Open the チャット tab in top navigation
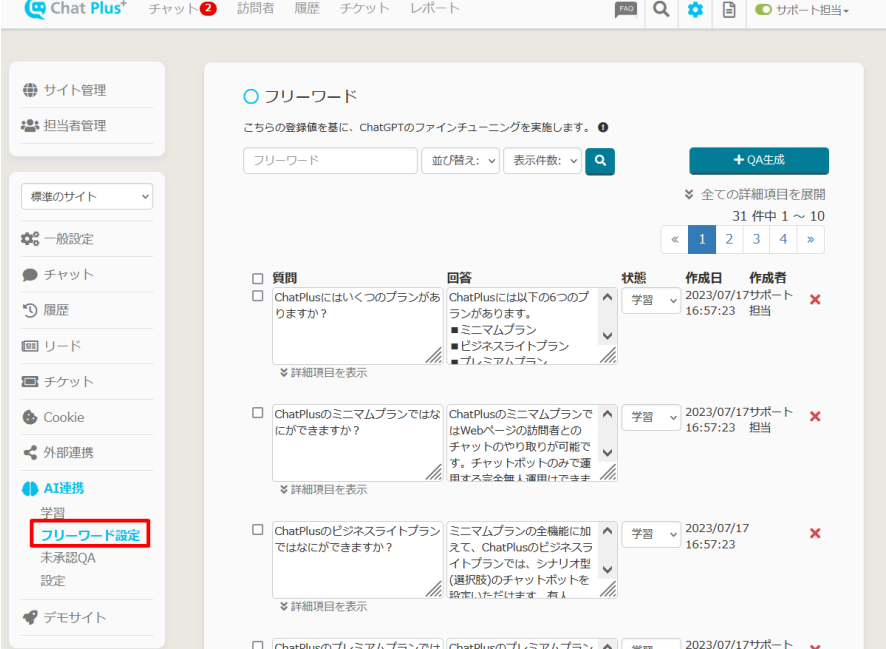Viewport: 886px width, 649px height. 182,9
